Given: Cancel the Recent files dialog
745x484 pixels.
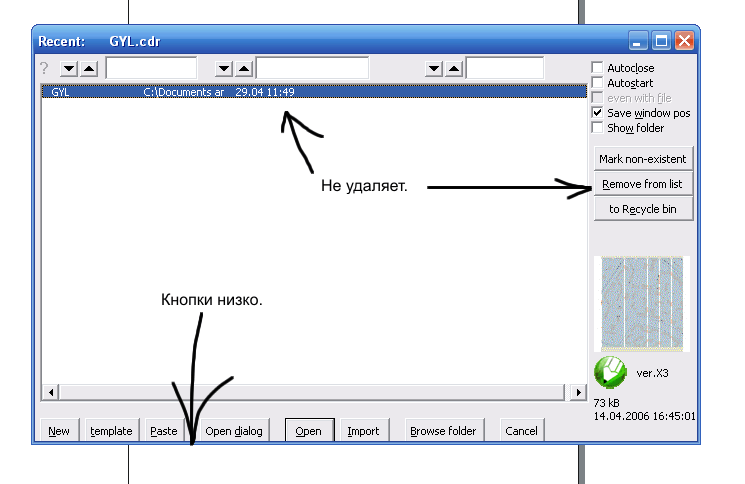Looking at the screenshot, I should point(522,430).
